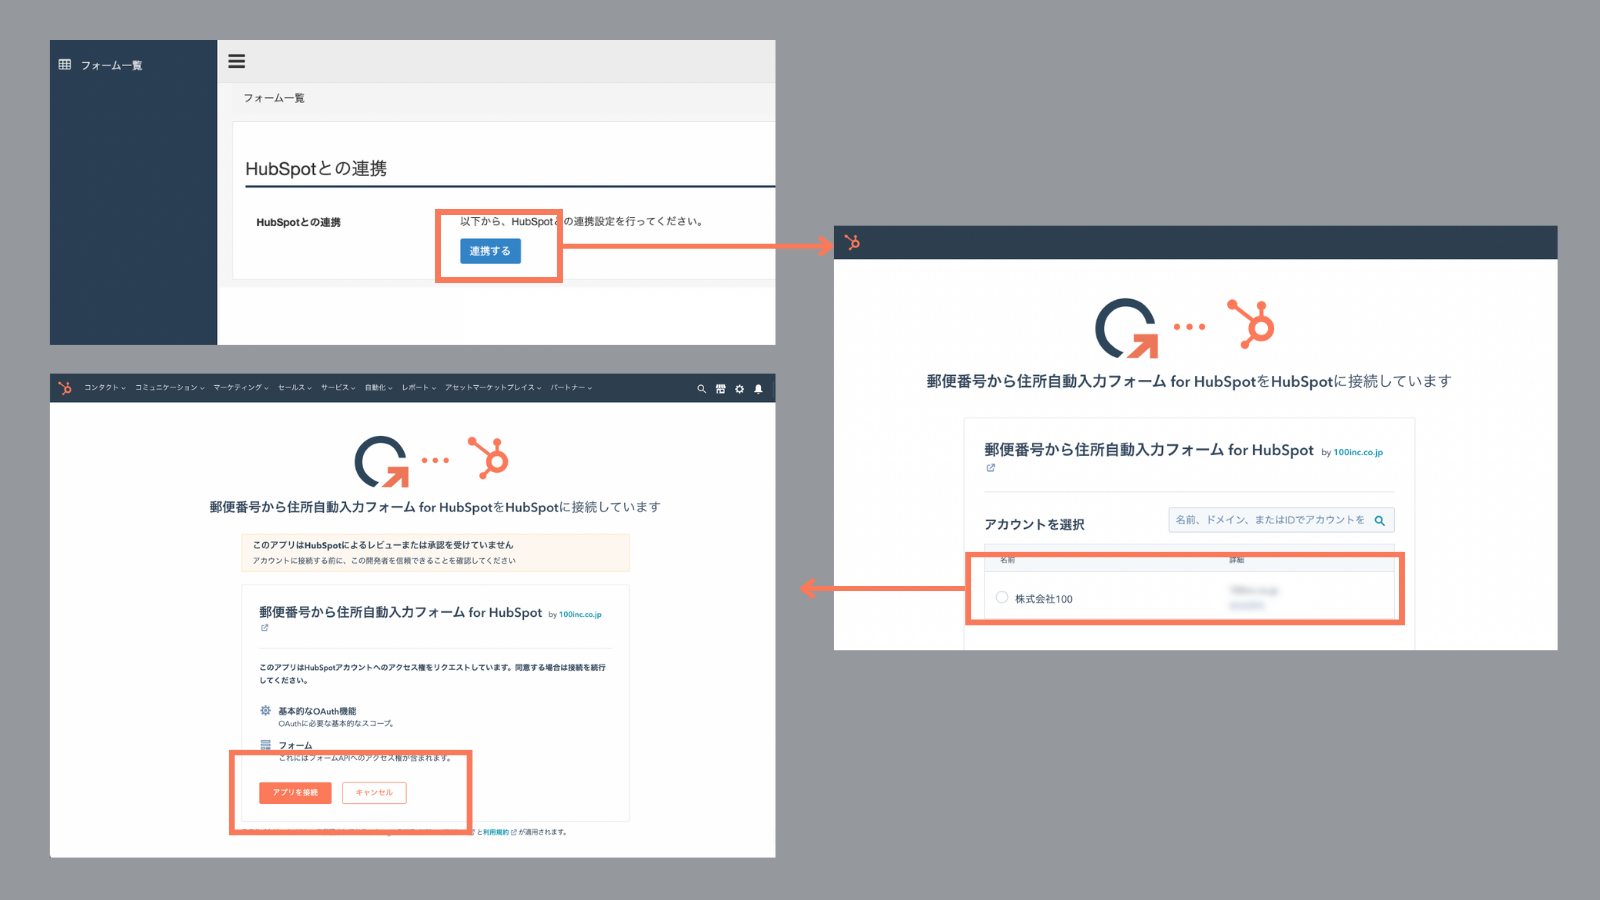Open settings gear in HubSpot navbar
The image size is (1600, 900).
pyautogui.click(x=739, y=389)
